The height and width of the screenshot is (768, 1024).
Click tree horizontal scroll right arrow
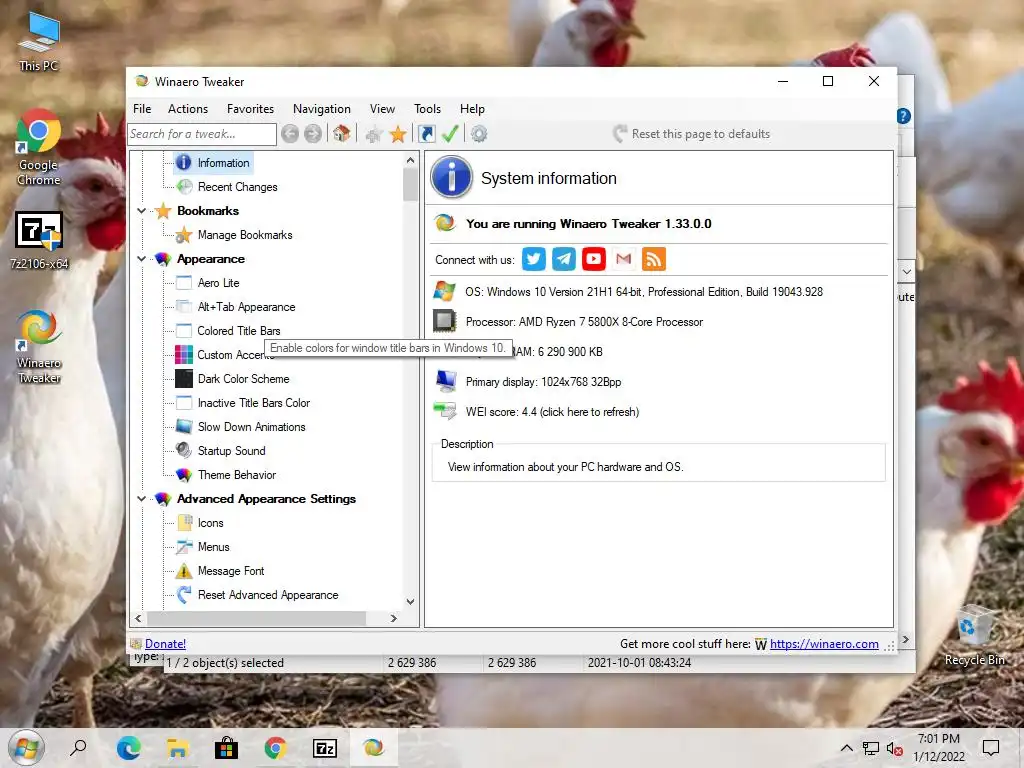(x=394, y=618)
